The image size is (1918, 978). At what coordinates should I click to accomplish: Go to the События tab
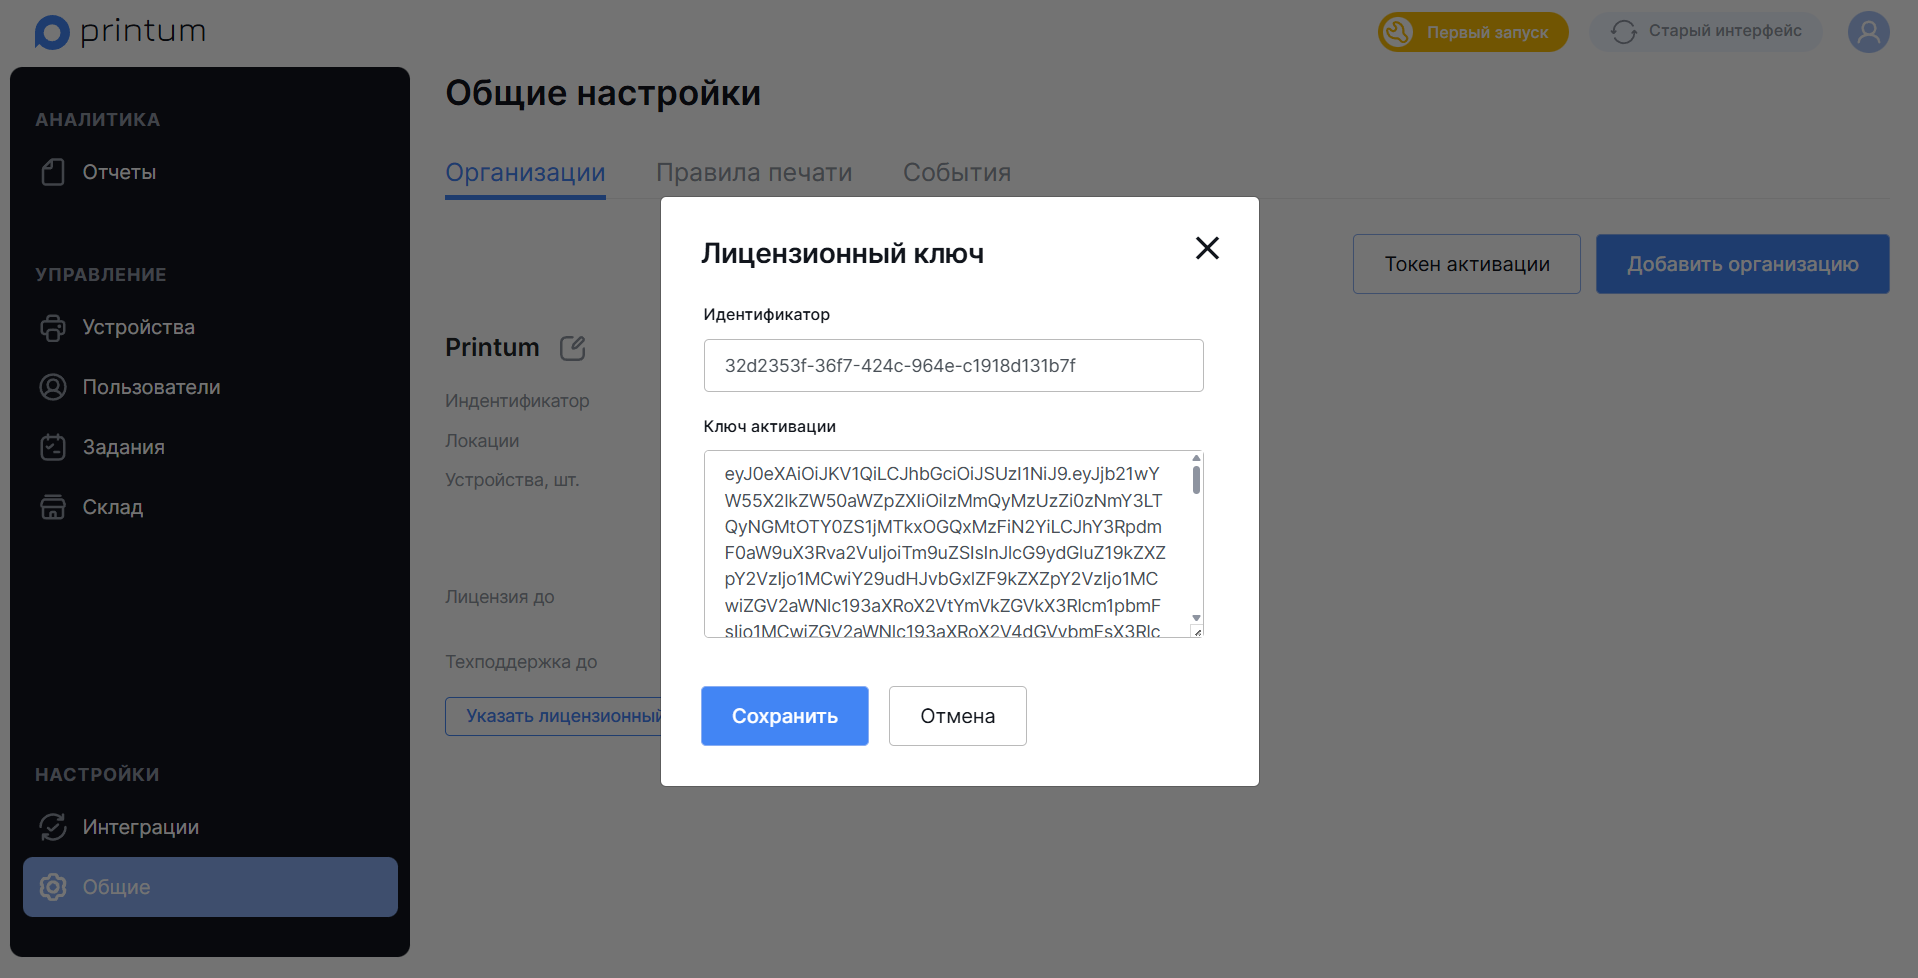tap(957, 173)
